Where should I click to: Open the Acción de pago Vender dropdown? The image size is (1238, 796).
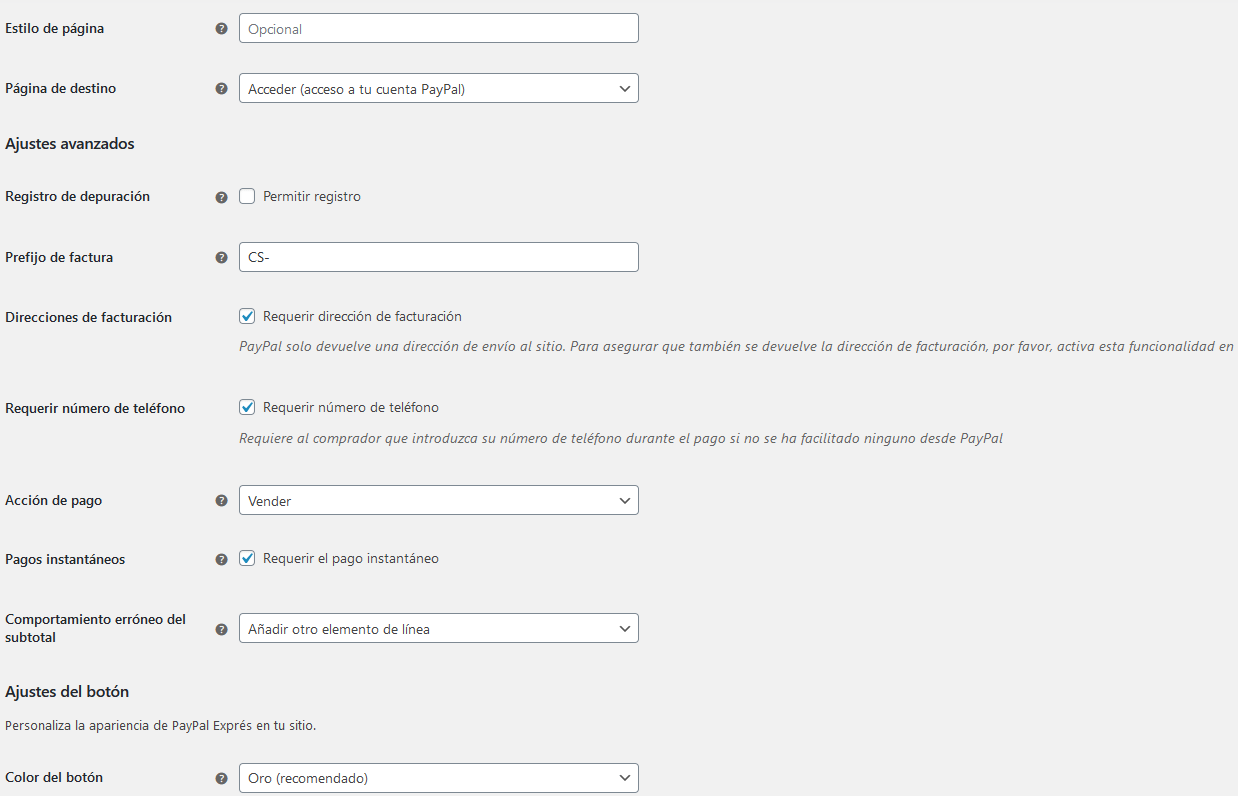coord(438,500)
